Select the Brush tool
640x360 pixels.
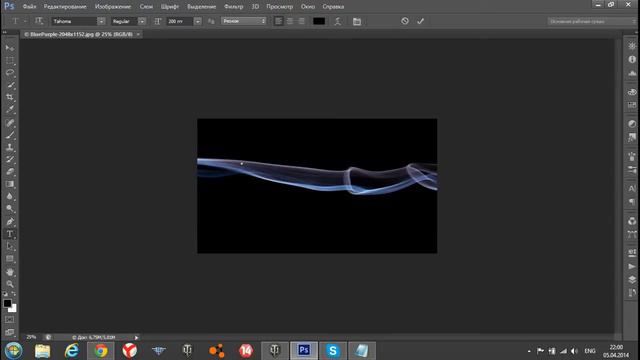tap(10, 135)
